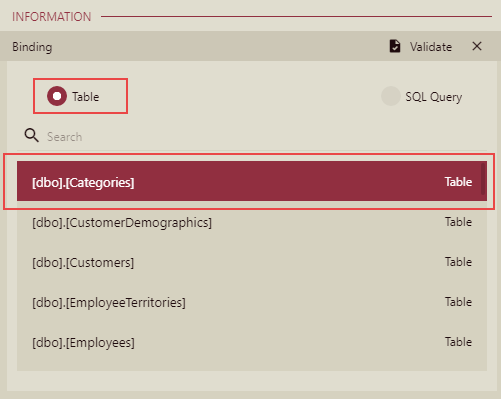Click Table type label in Categories row
503x399 pixels.
click(458, 182)
